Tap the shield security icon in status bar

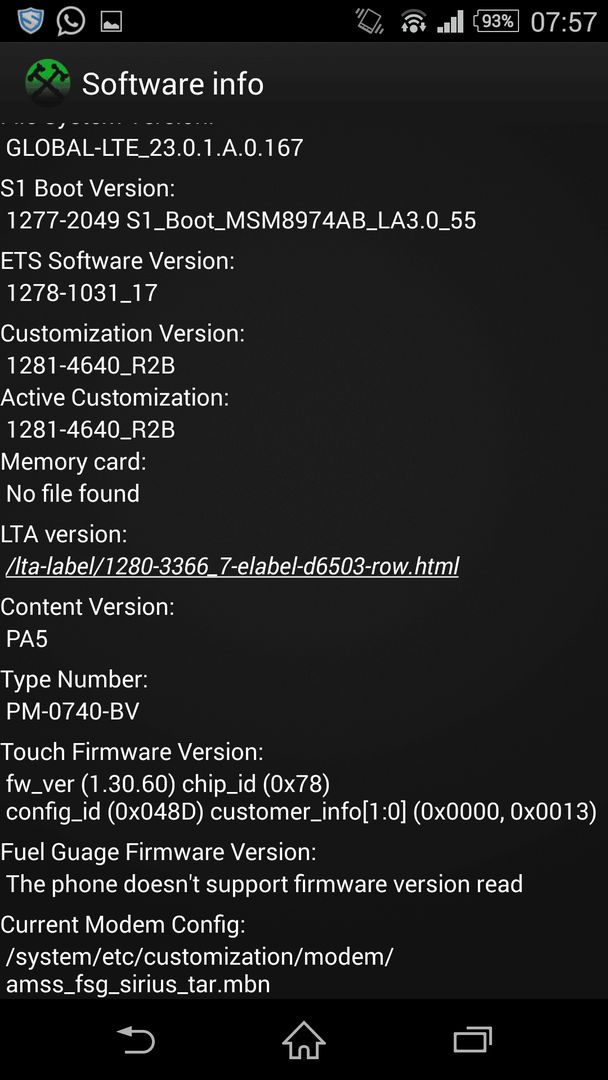[30, 21]
